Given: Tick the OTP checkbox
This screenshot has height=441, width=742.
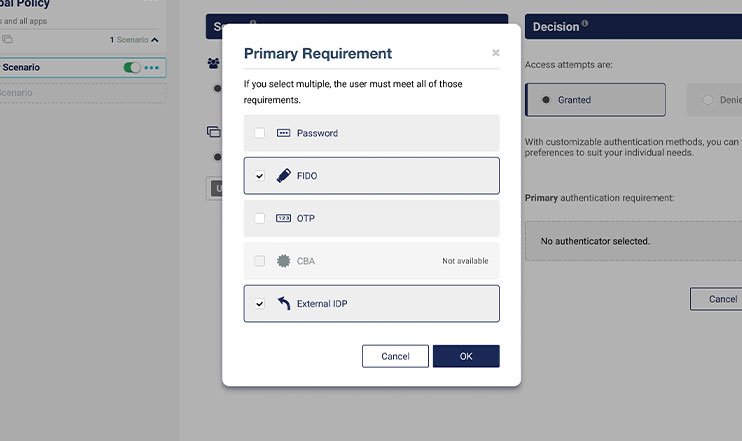Looking at the screenshot, I should (x=260, y=218).
